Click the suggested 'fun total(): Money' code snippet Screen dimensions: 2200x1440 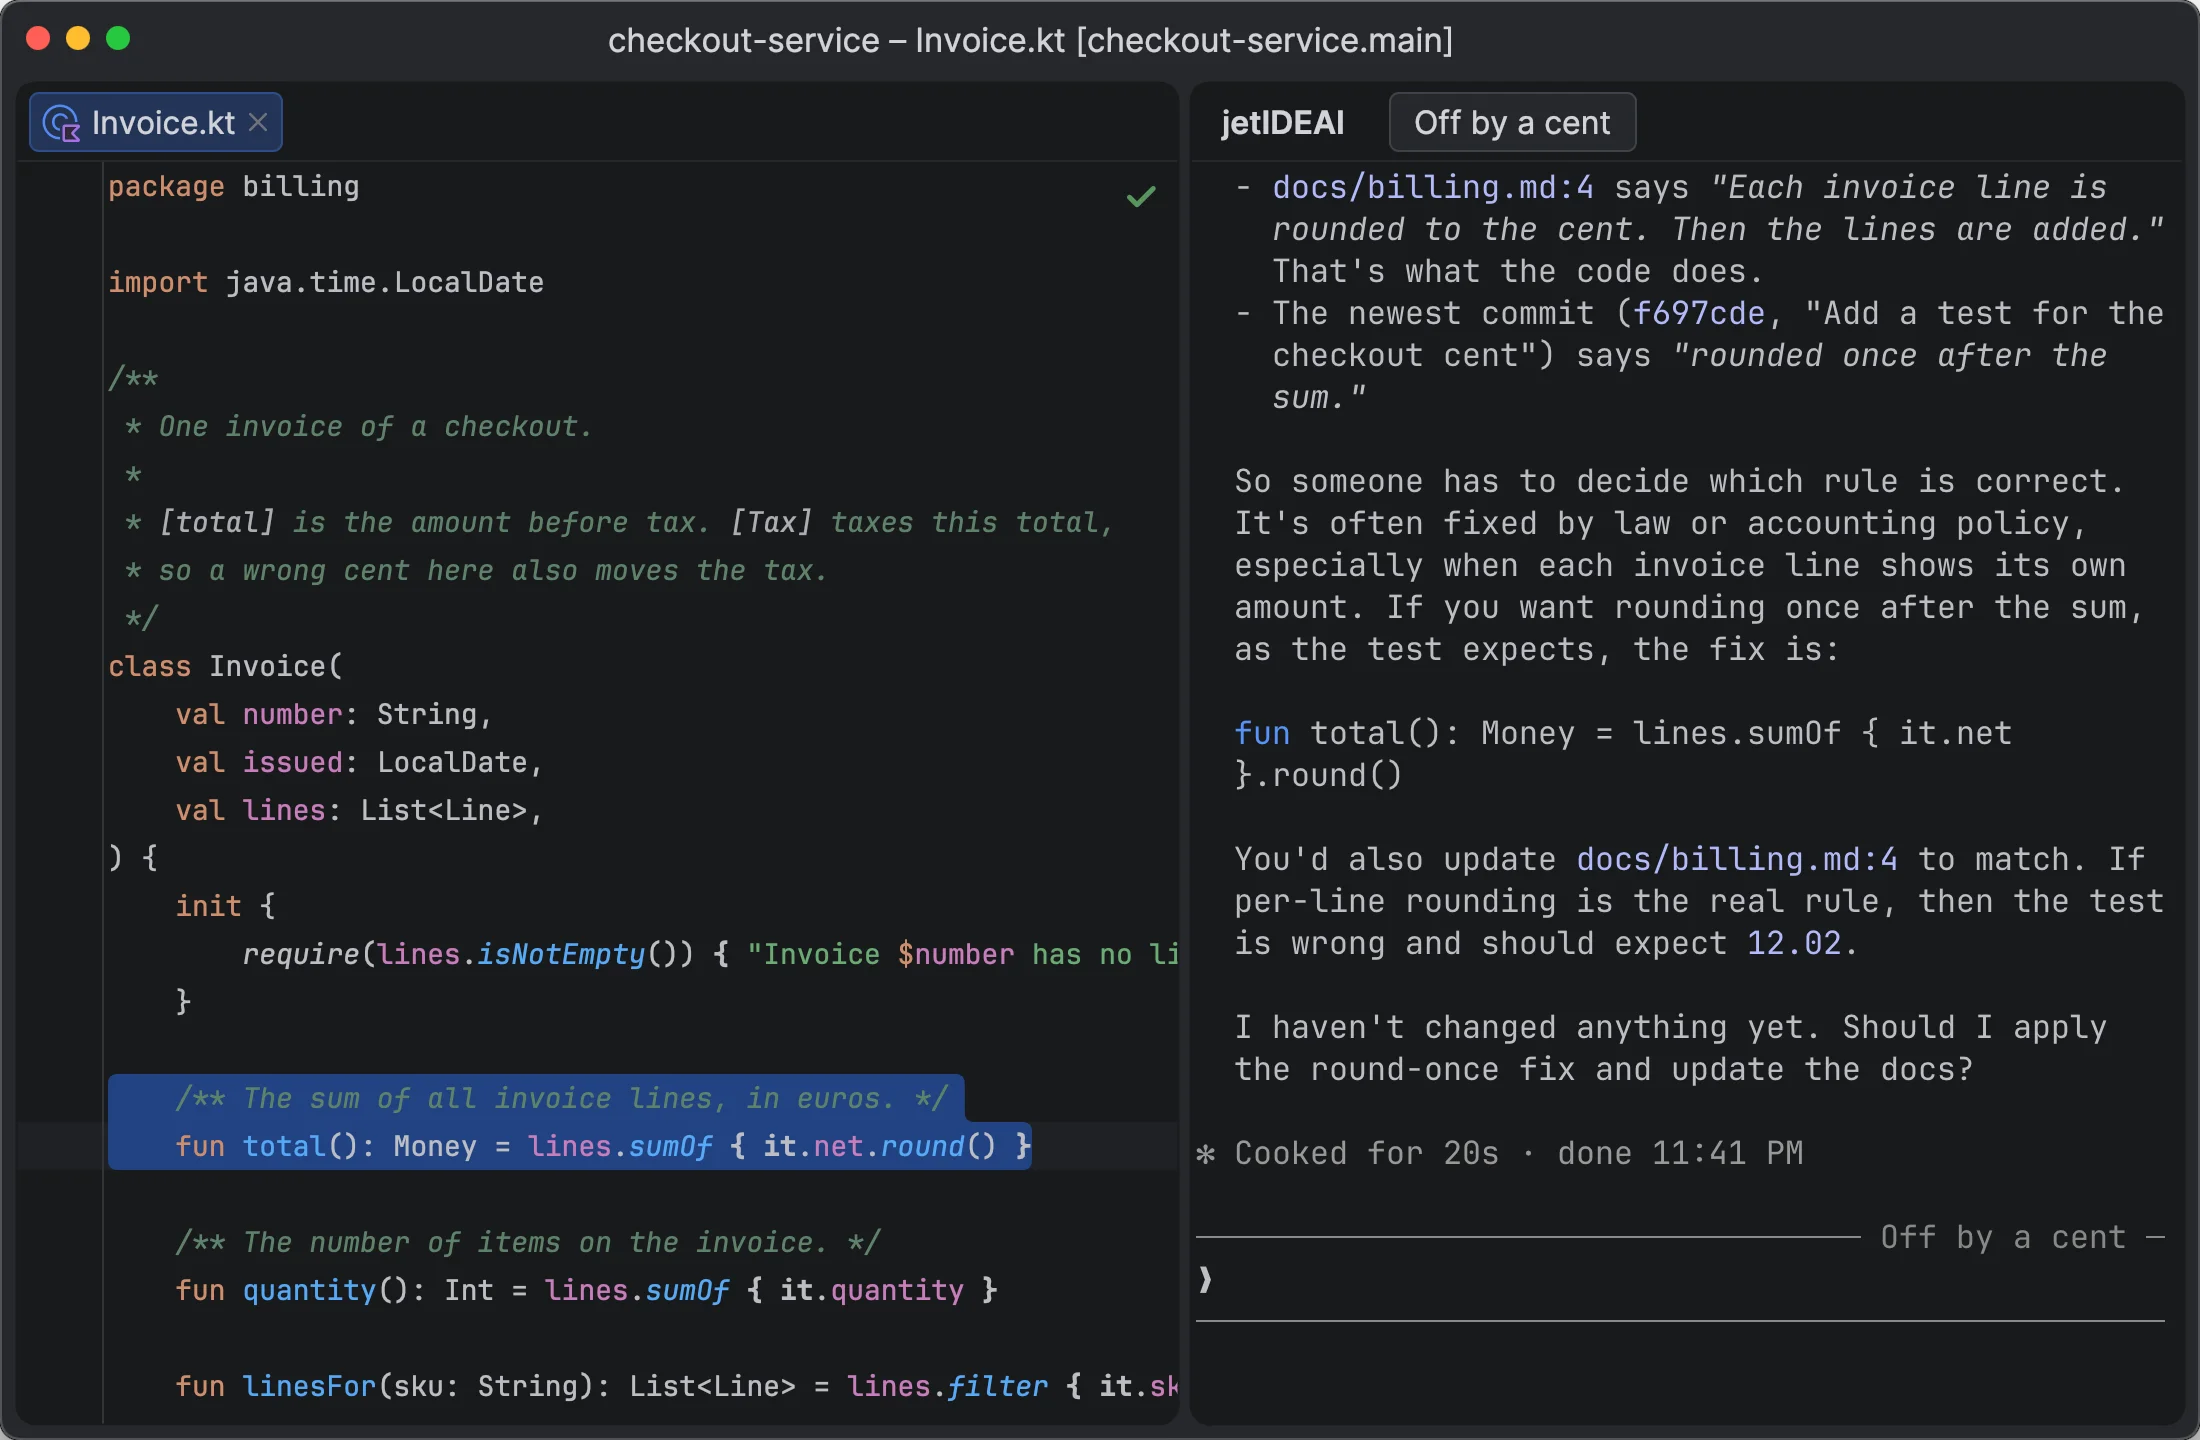click(1622, 754)
